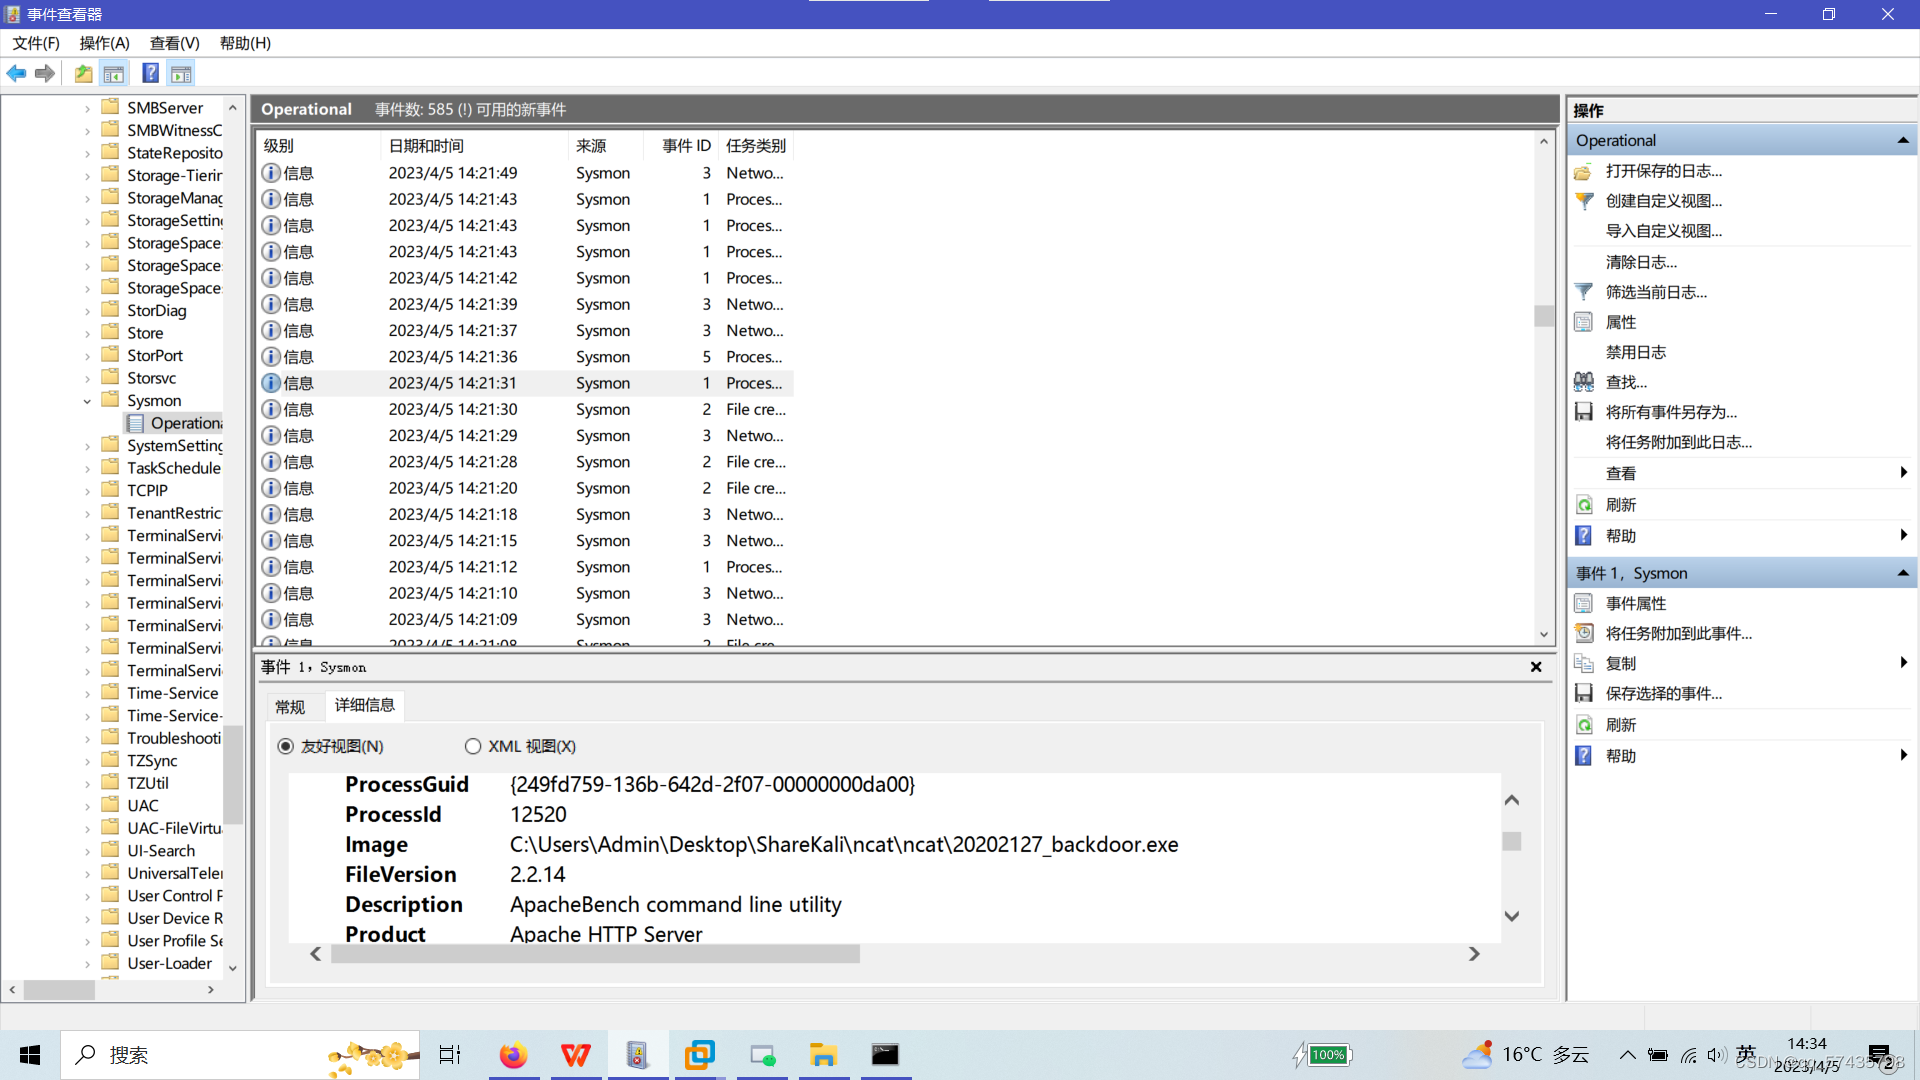Expand the TCPIP tree node

coord(87,491)
